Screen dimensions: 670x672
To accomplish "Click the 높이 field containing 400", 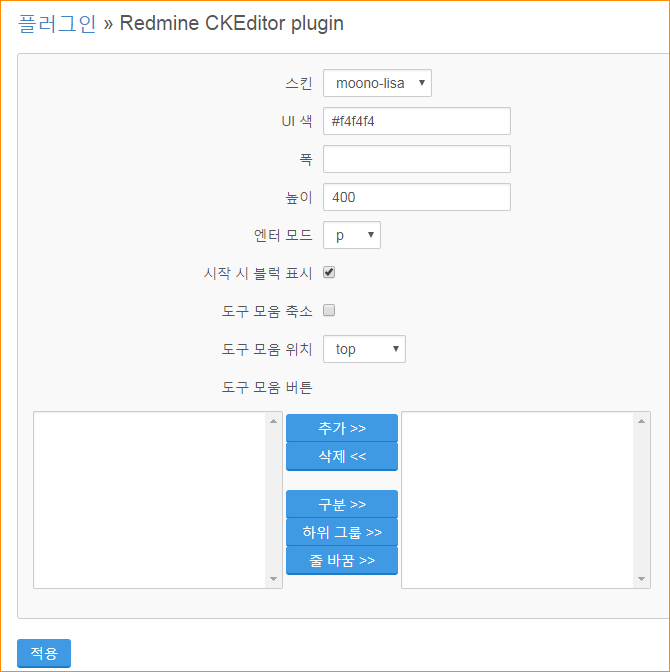I will click(417, 197).
